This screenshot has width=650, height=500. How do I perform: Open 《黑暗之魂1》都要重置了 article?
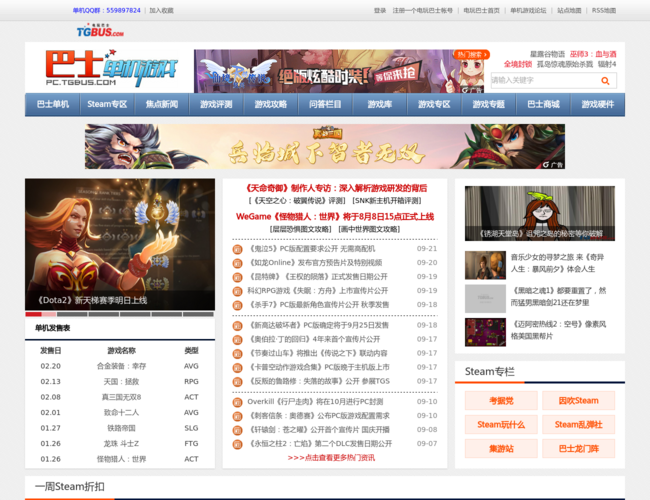click(x=558, y=296)
